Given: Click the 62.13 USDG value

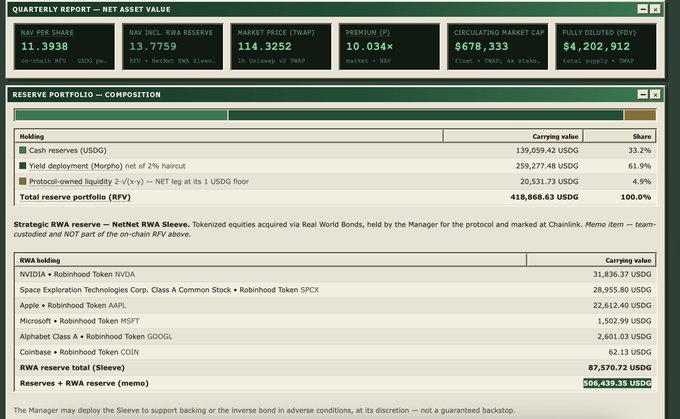Looking at the screenshot, I should click(x=630, y=353).
